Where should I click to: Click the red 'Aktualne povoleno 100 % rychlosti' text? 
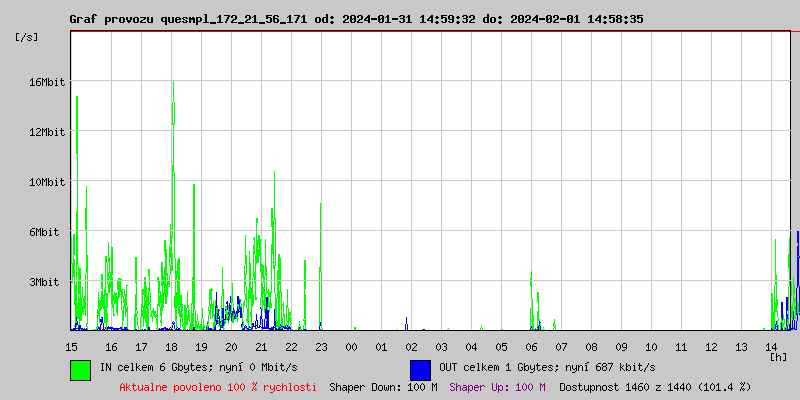tap(218, 387)
